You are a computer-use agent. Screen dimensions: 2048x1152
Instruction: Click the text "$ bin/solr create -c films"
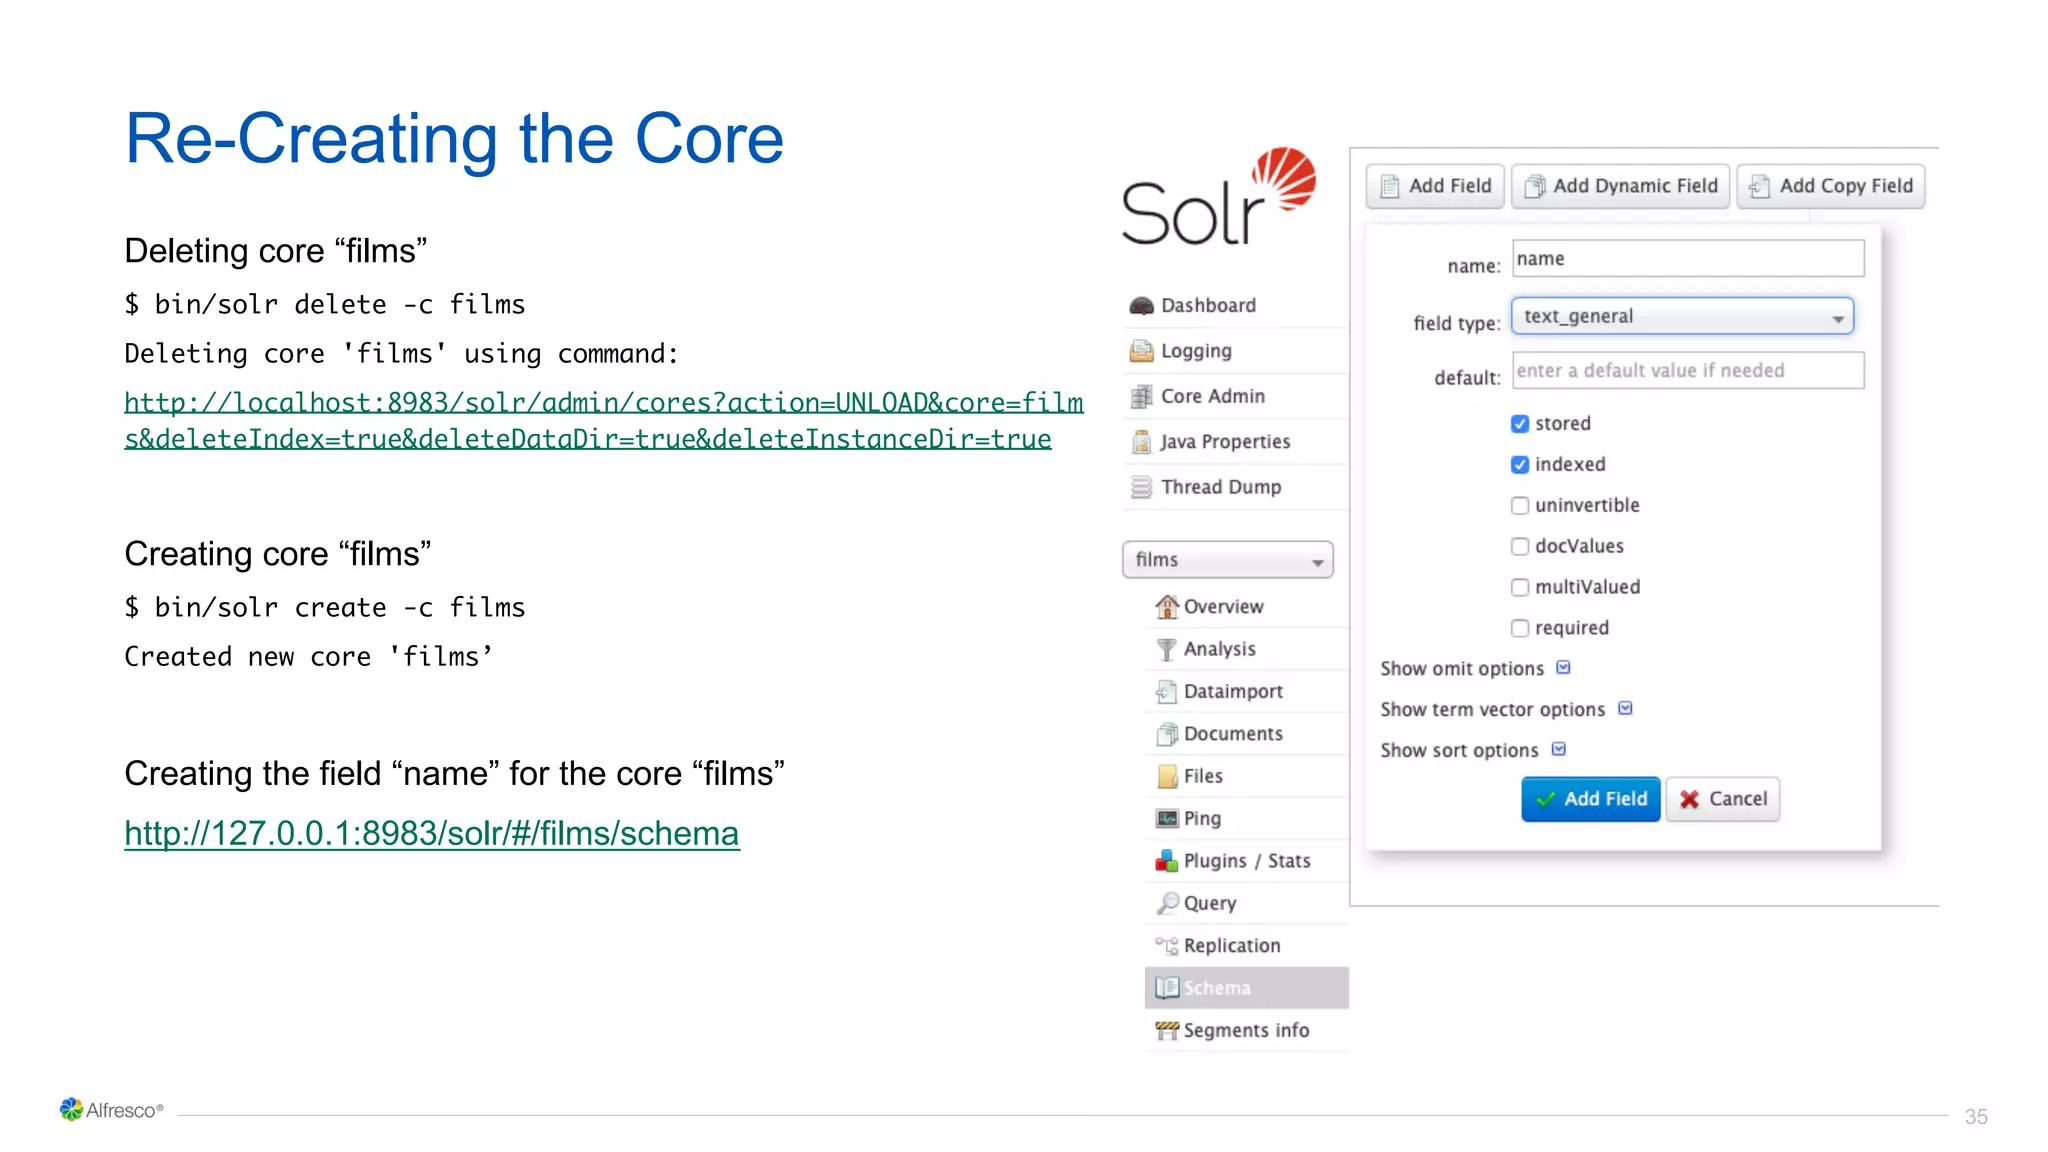click(325, 608)
